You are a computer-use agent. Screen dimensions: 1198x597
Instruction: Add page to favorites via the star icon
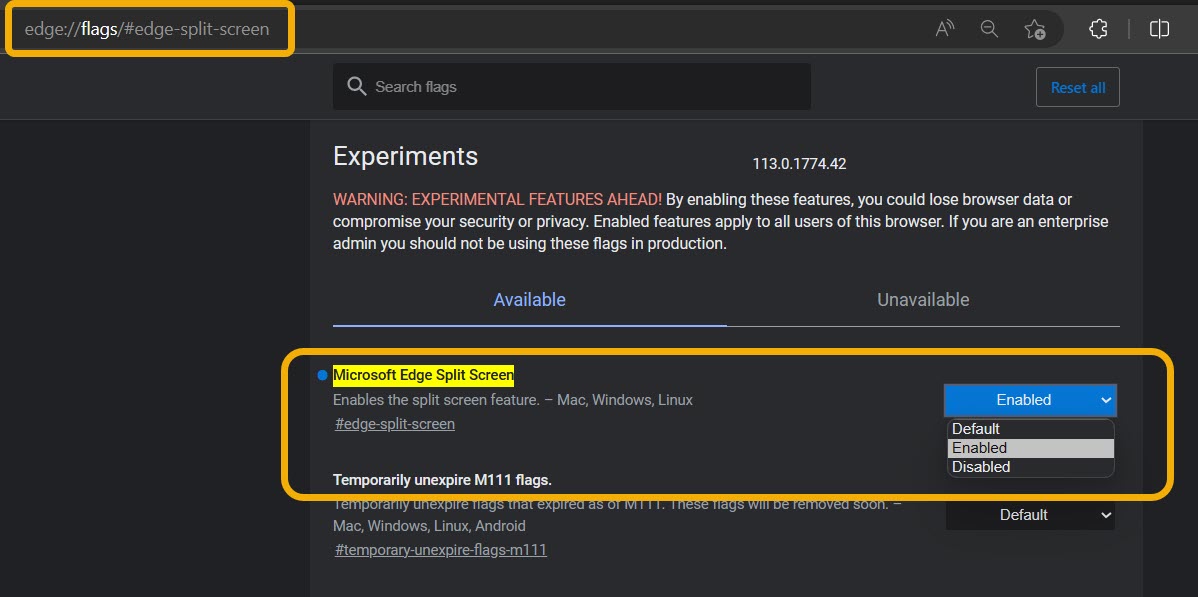click(1037, 29)
